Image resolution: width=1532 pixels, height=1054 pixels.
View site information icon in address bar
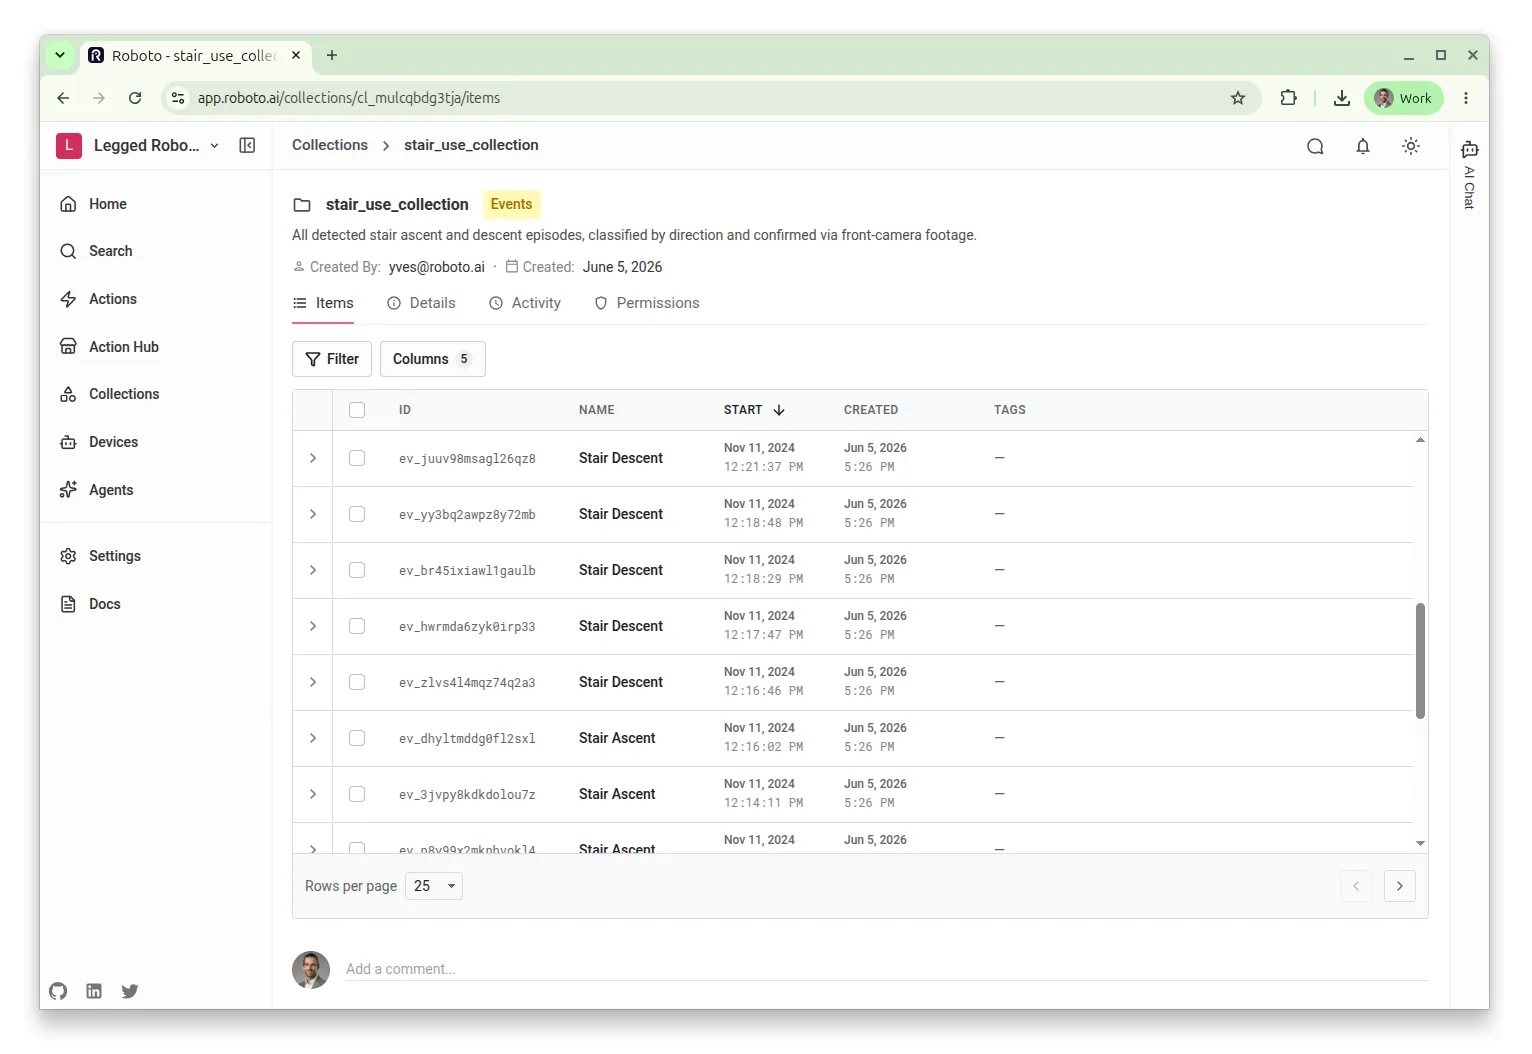click(x=178, y=98)
